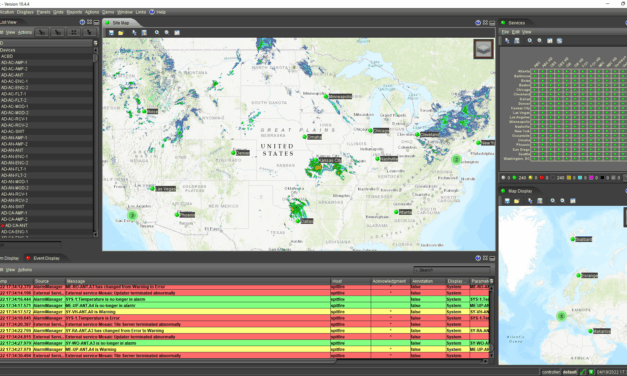The width and height of the screenshot is (627, 376).
Task: Select event 'SYS-1.Temperature is Error'
Action: pos(244,318)
